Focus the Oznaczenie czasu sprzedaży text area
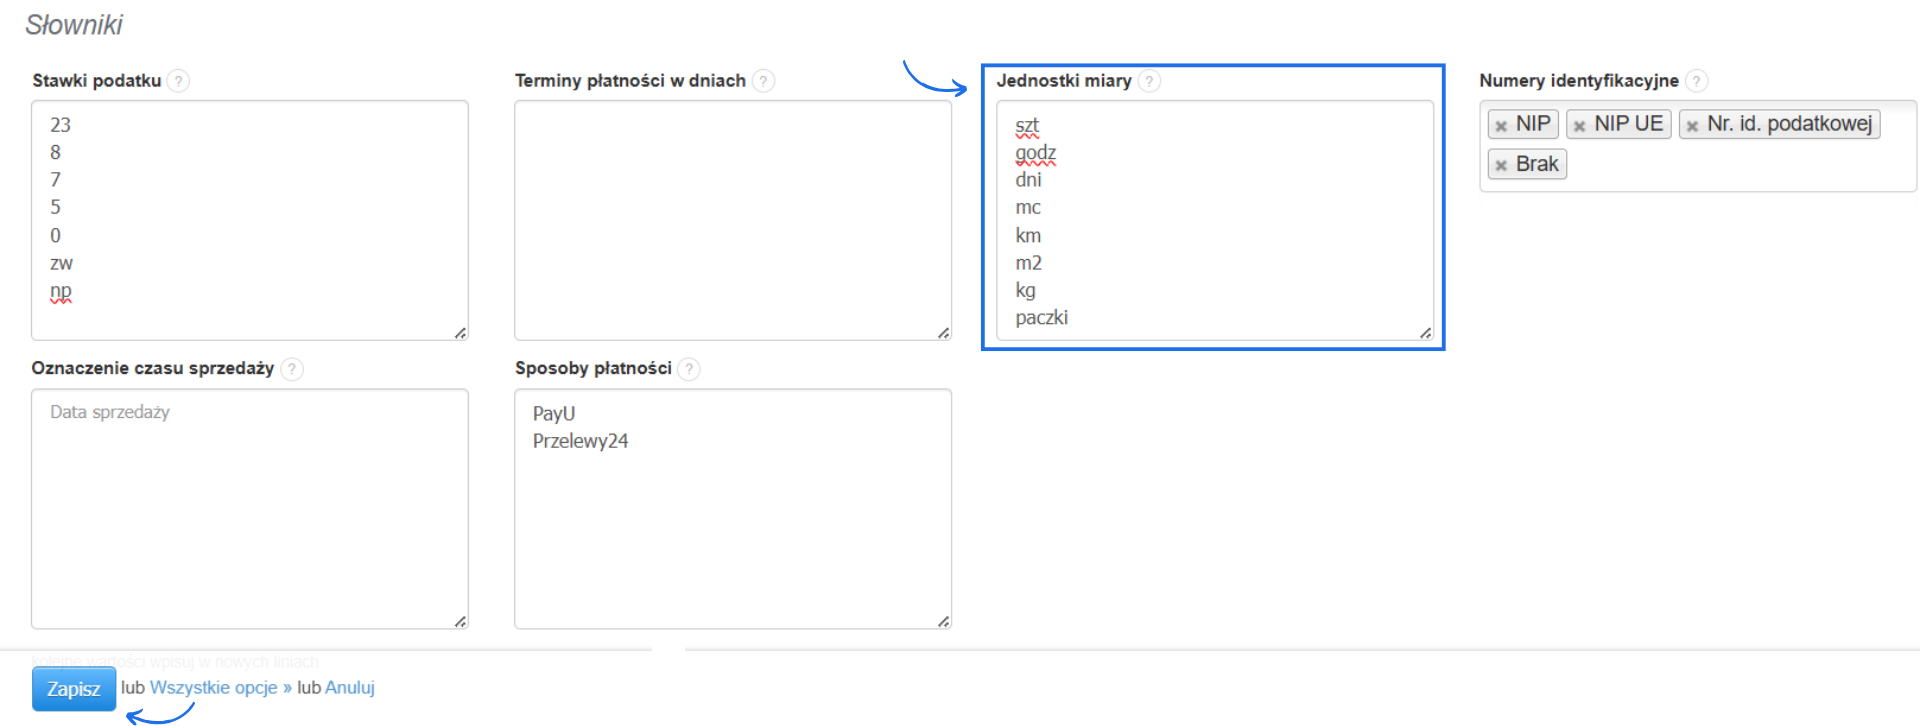 (250, 508)
